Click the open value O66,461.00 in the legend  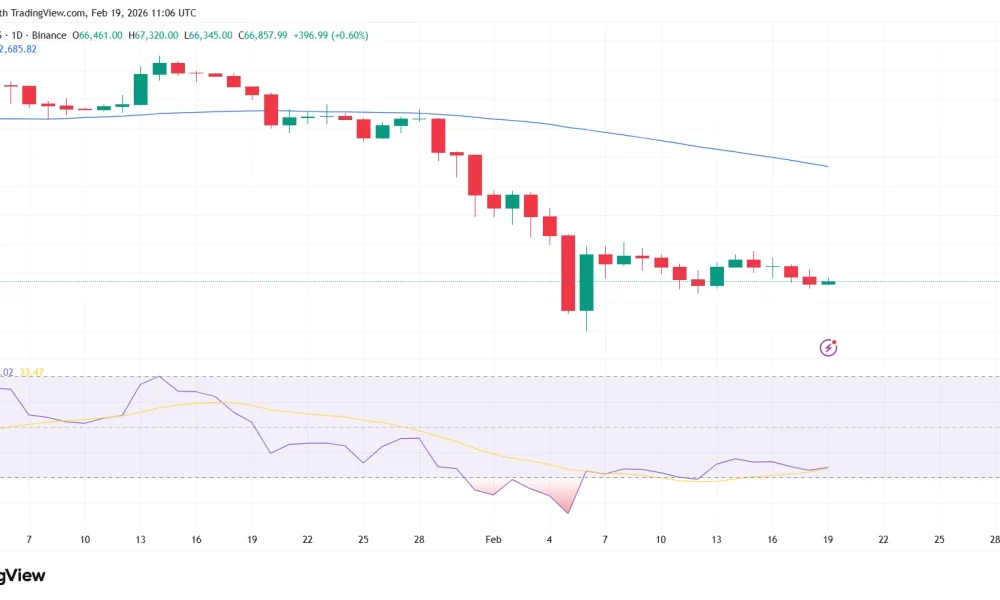[97, 35]
